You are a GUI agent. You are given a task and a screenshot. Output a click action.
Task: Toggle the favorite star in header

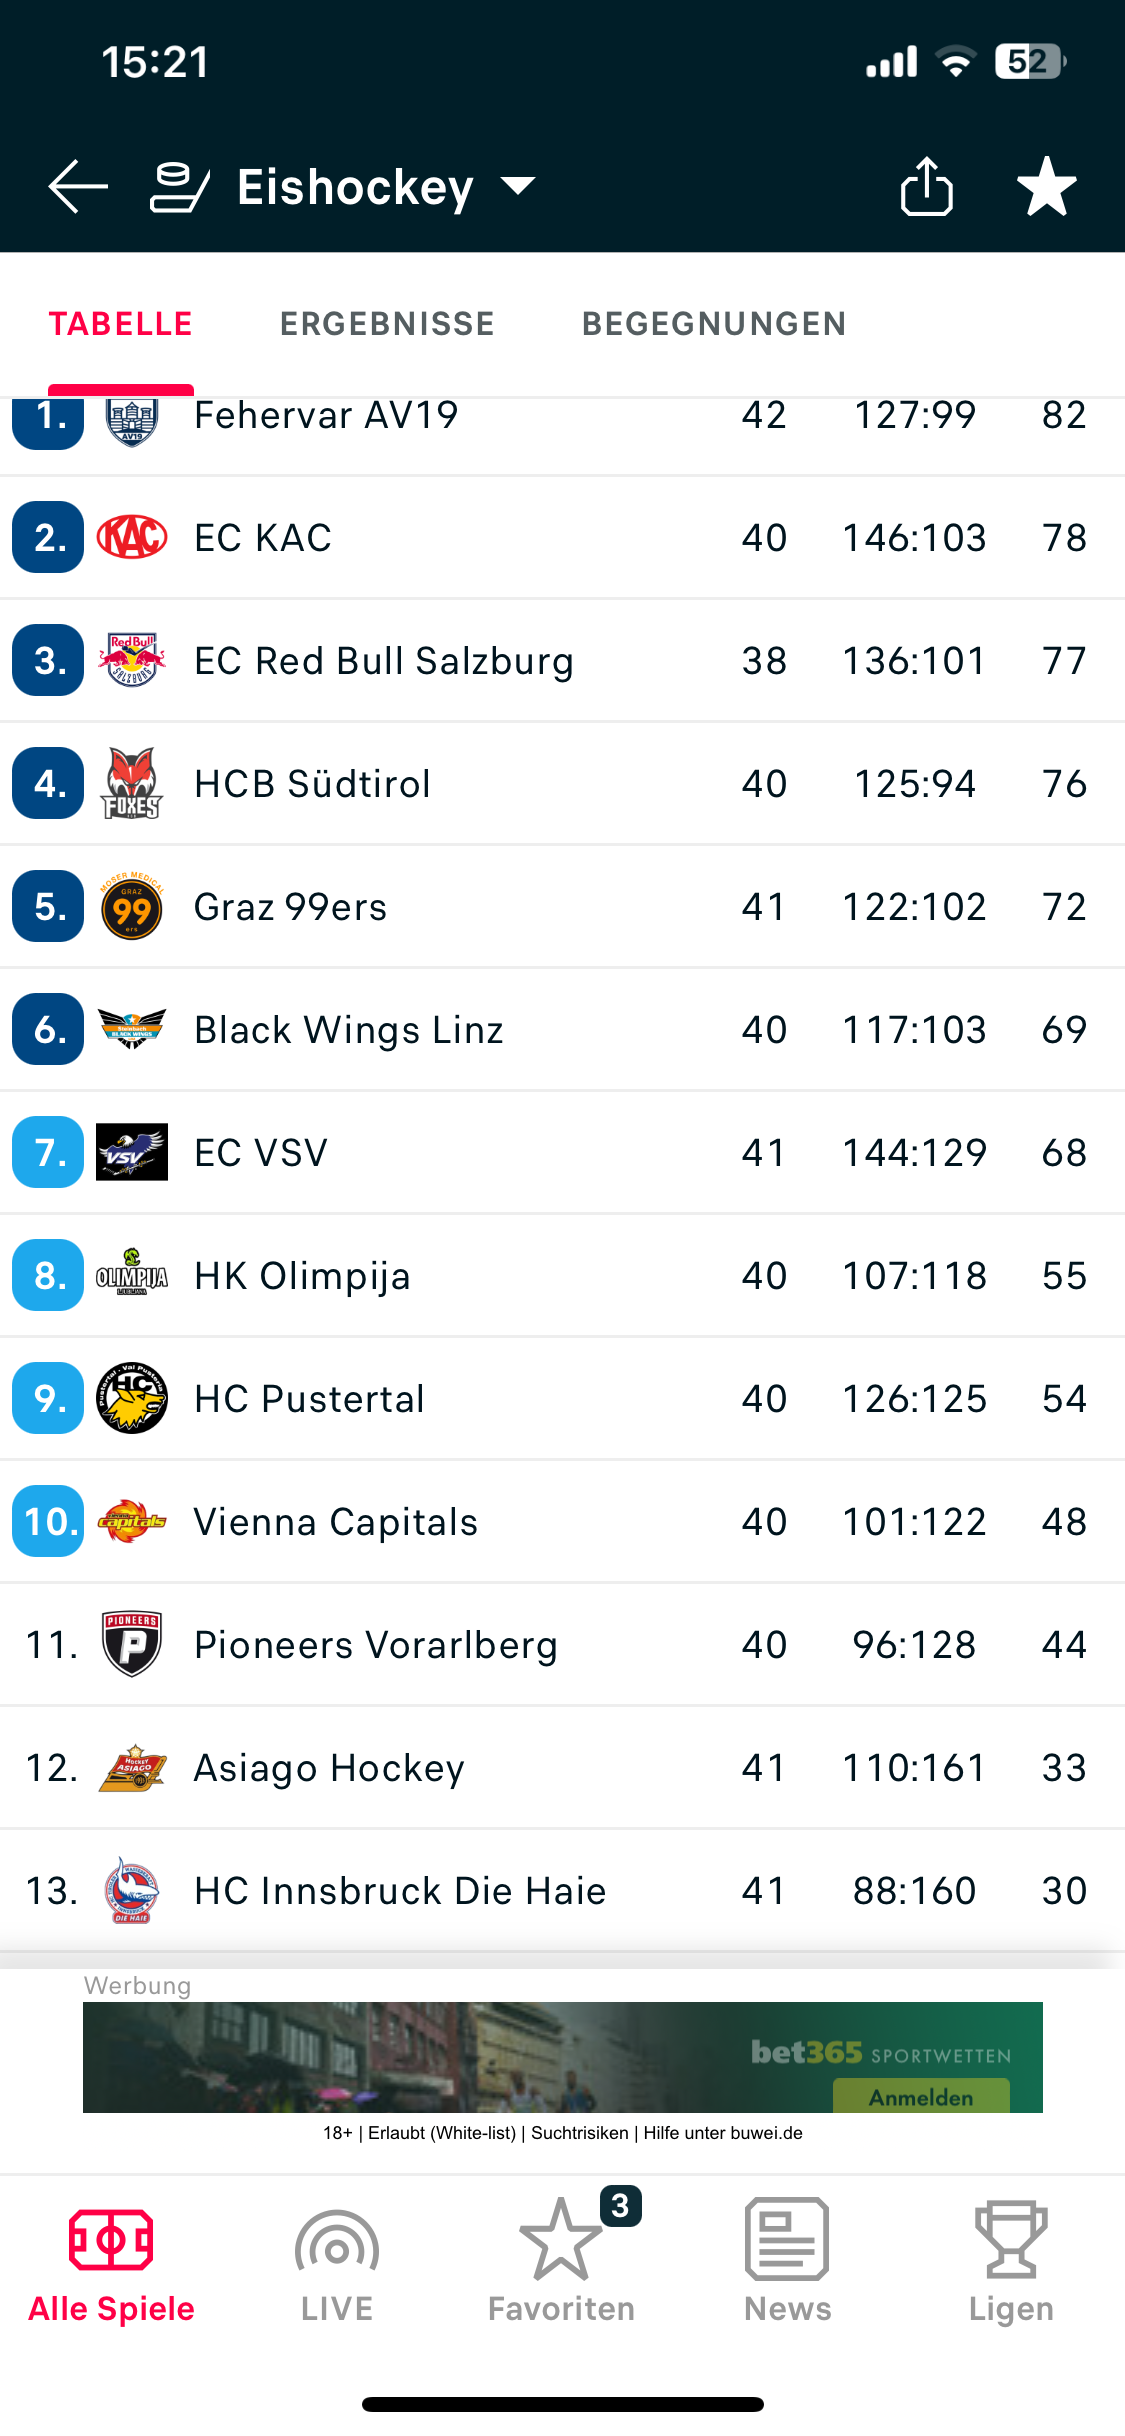(x=1046, y=187)
